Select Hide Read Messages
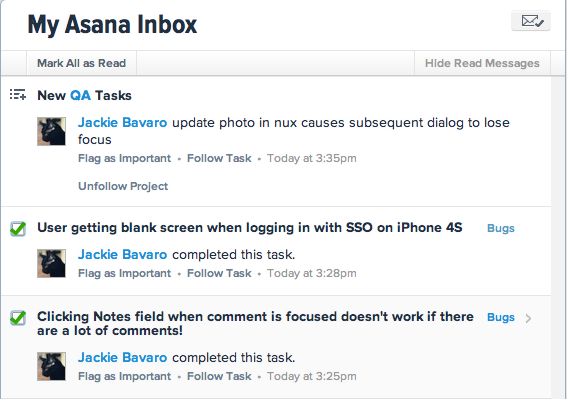 [482, 63]
